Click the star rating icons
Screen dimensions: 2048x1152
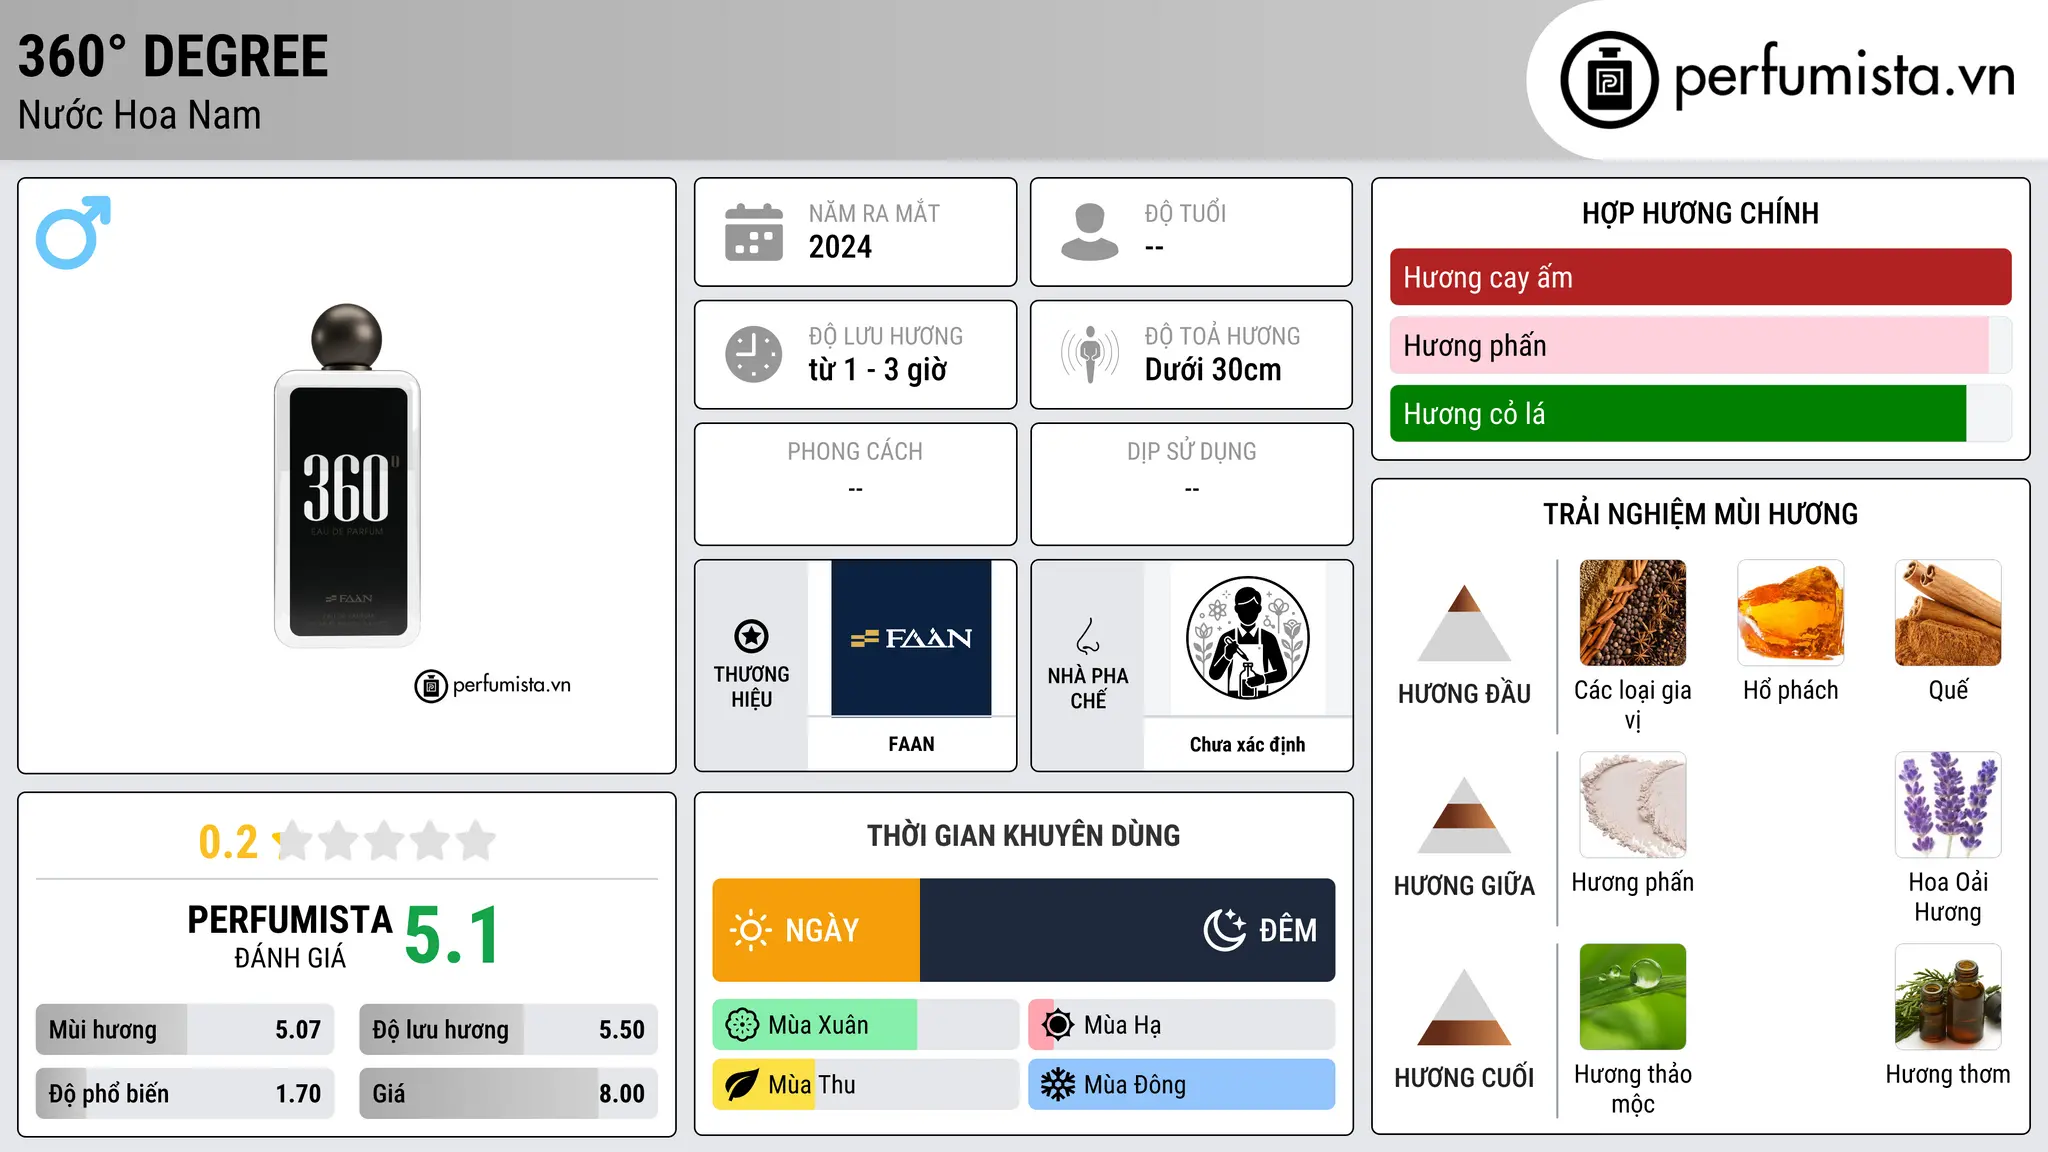385,841
